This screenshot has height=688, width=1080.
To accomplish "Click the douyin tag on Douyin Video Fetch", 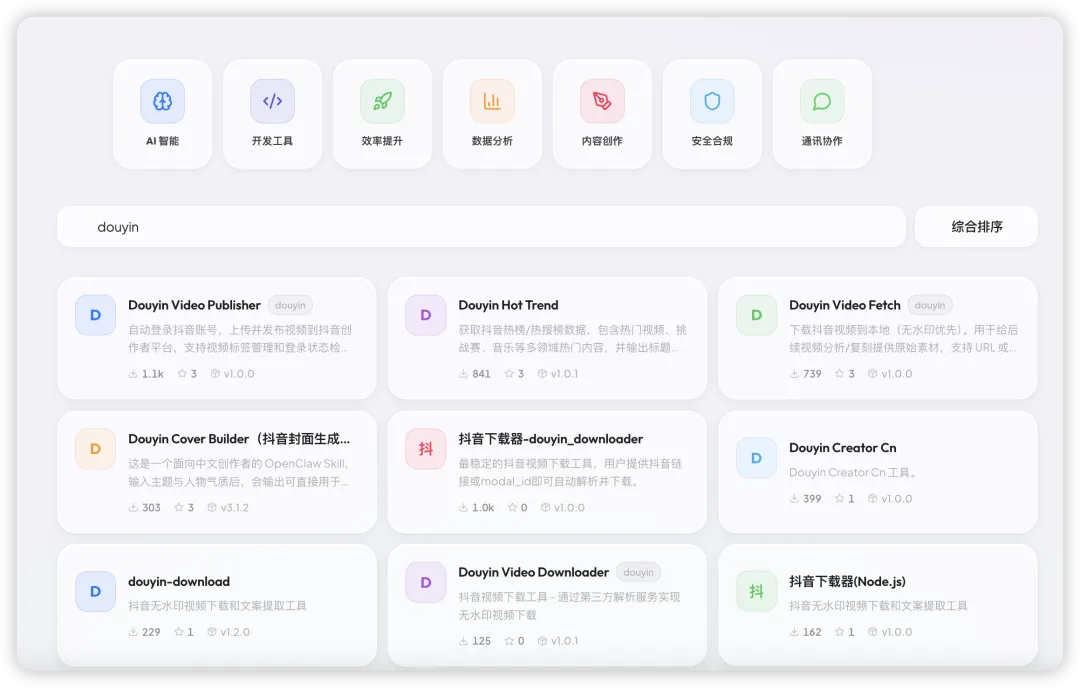I will pyautogui.click(x=930, y=305).
